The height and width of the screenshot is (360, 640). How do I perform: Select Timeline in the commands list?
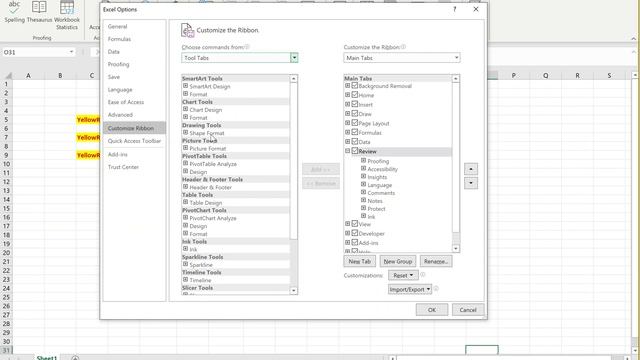(x=200, y=280)
